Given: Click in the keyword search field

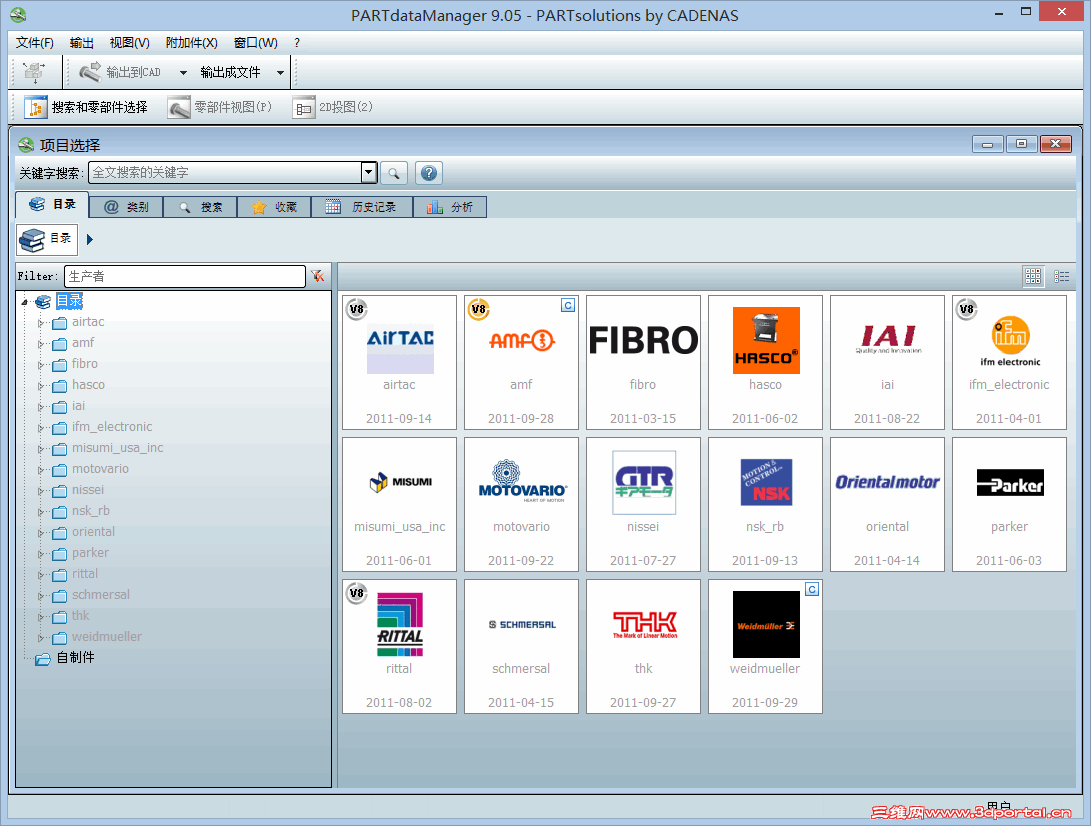Looking at the screenshot, I should (x=225, y=173).
